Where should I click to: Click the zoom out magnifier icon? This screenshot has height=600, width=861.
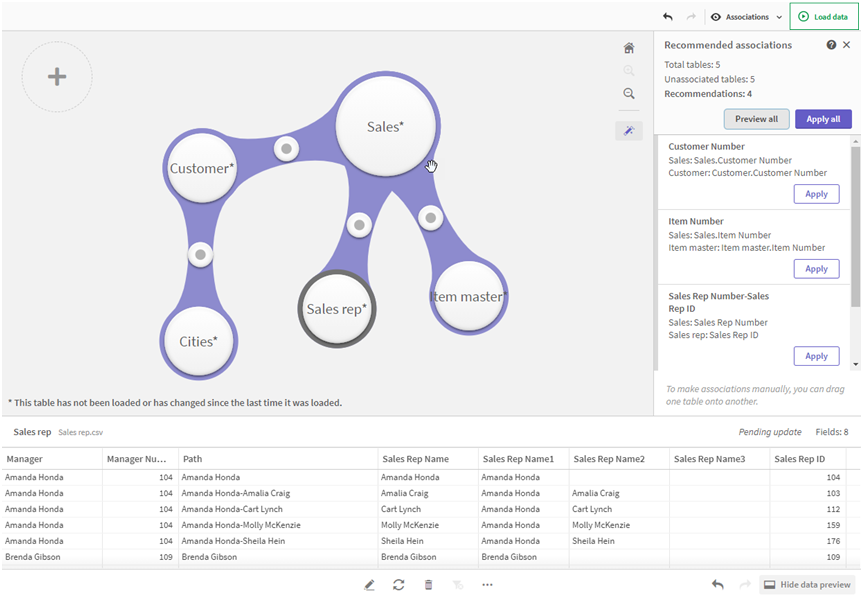[629, 94]
